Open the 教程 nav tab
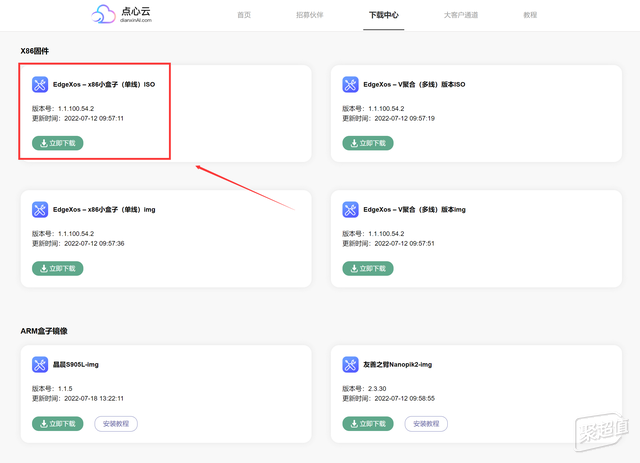The image size is (640, 463). tap(530, 15)
